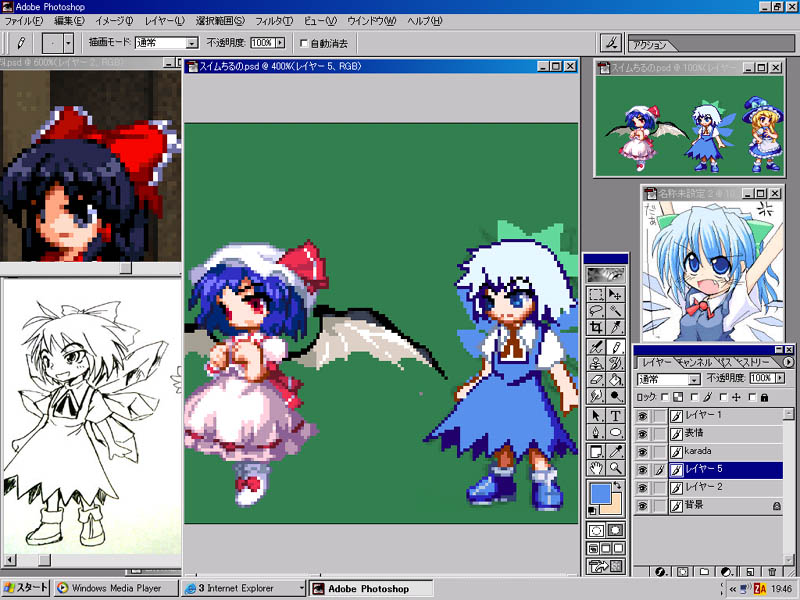Enable lock all checkbox
800x600 pixels.
coord(752,396)
